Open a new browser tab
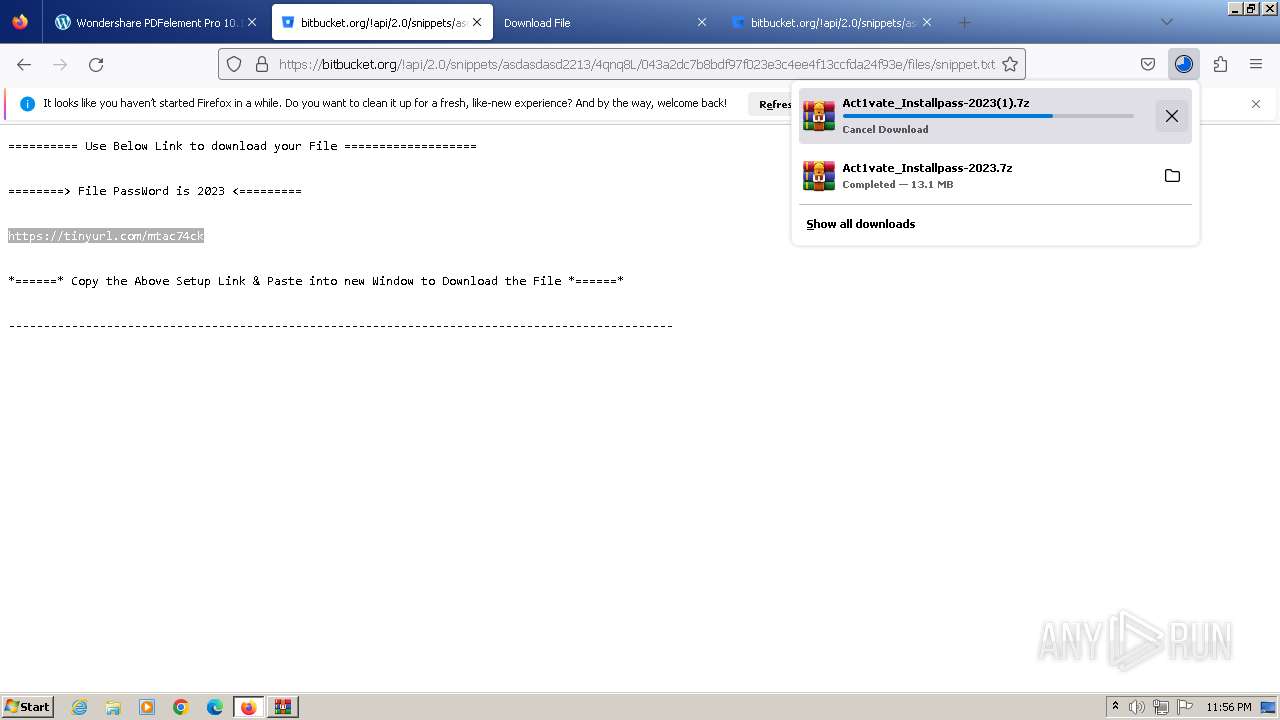This screenshot has height=720, width=1280. click(964, 22)
